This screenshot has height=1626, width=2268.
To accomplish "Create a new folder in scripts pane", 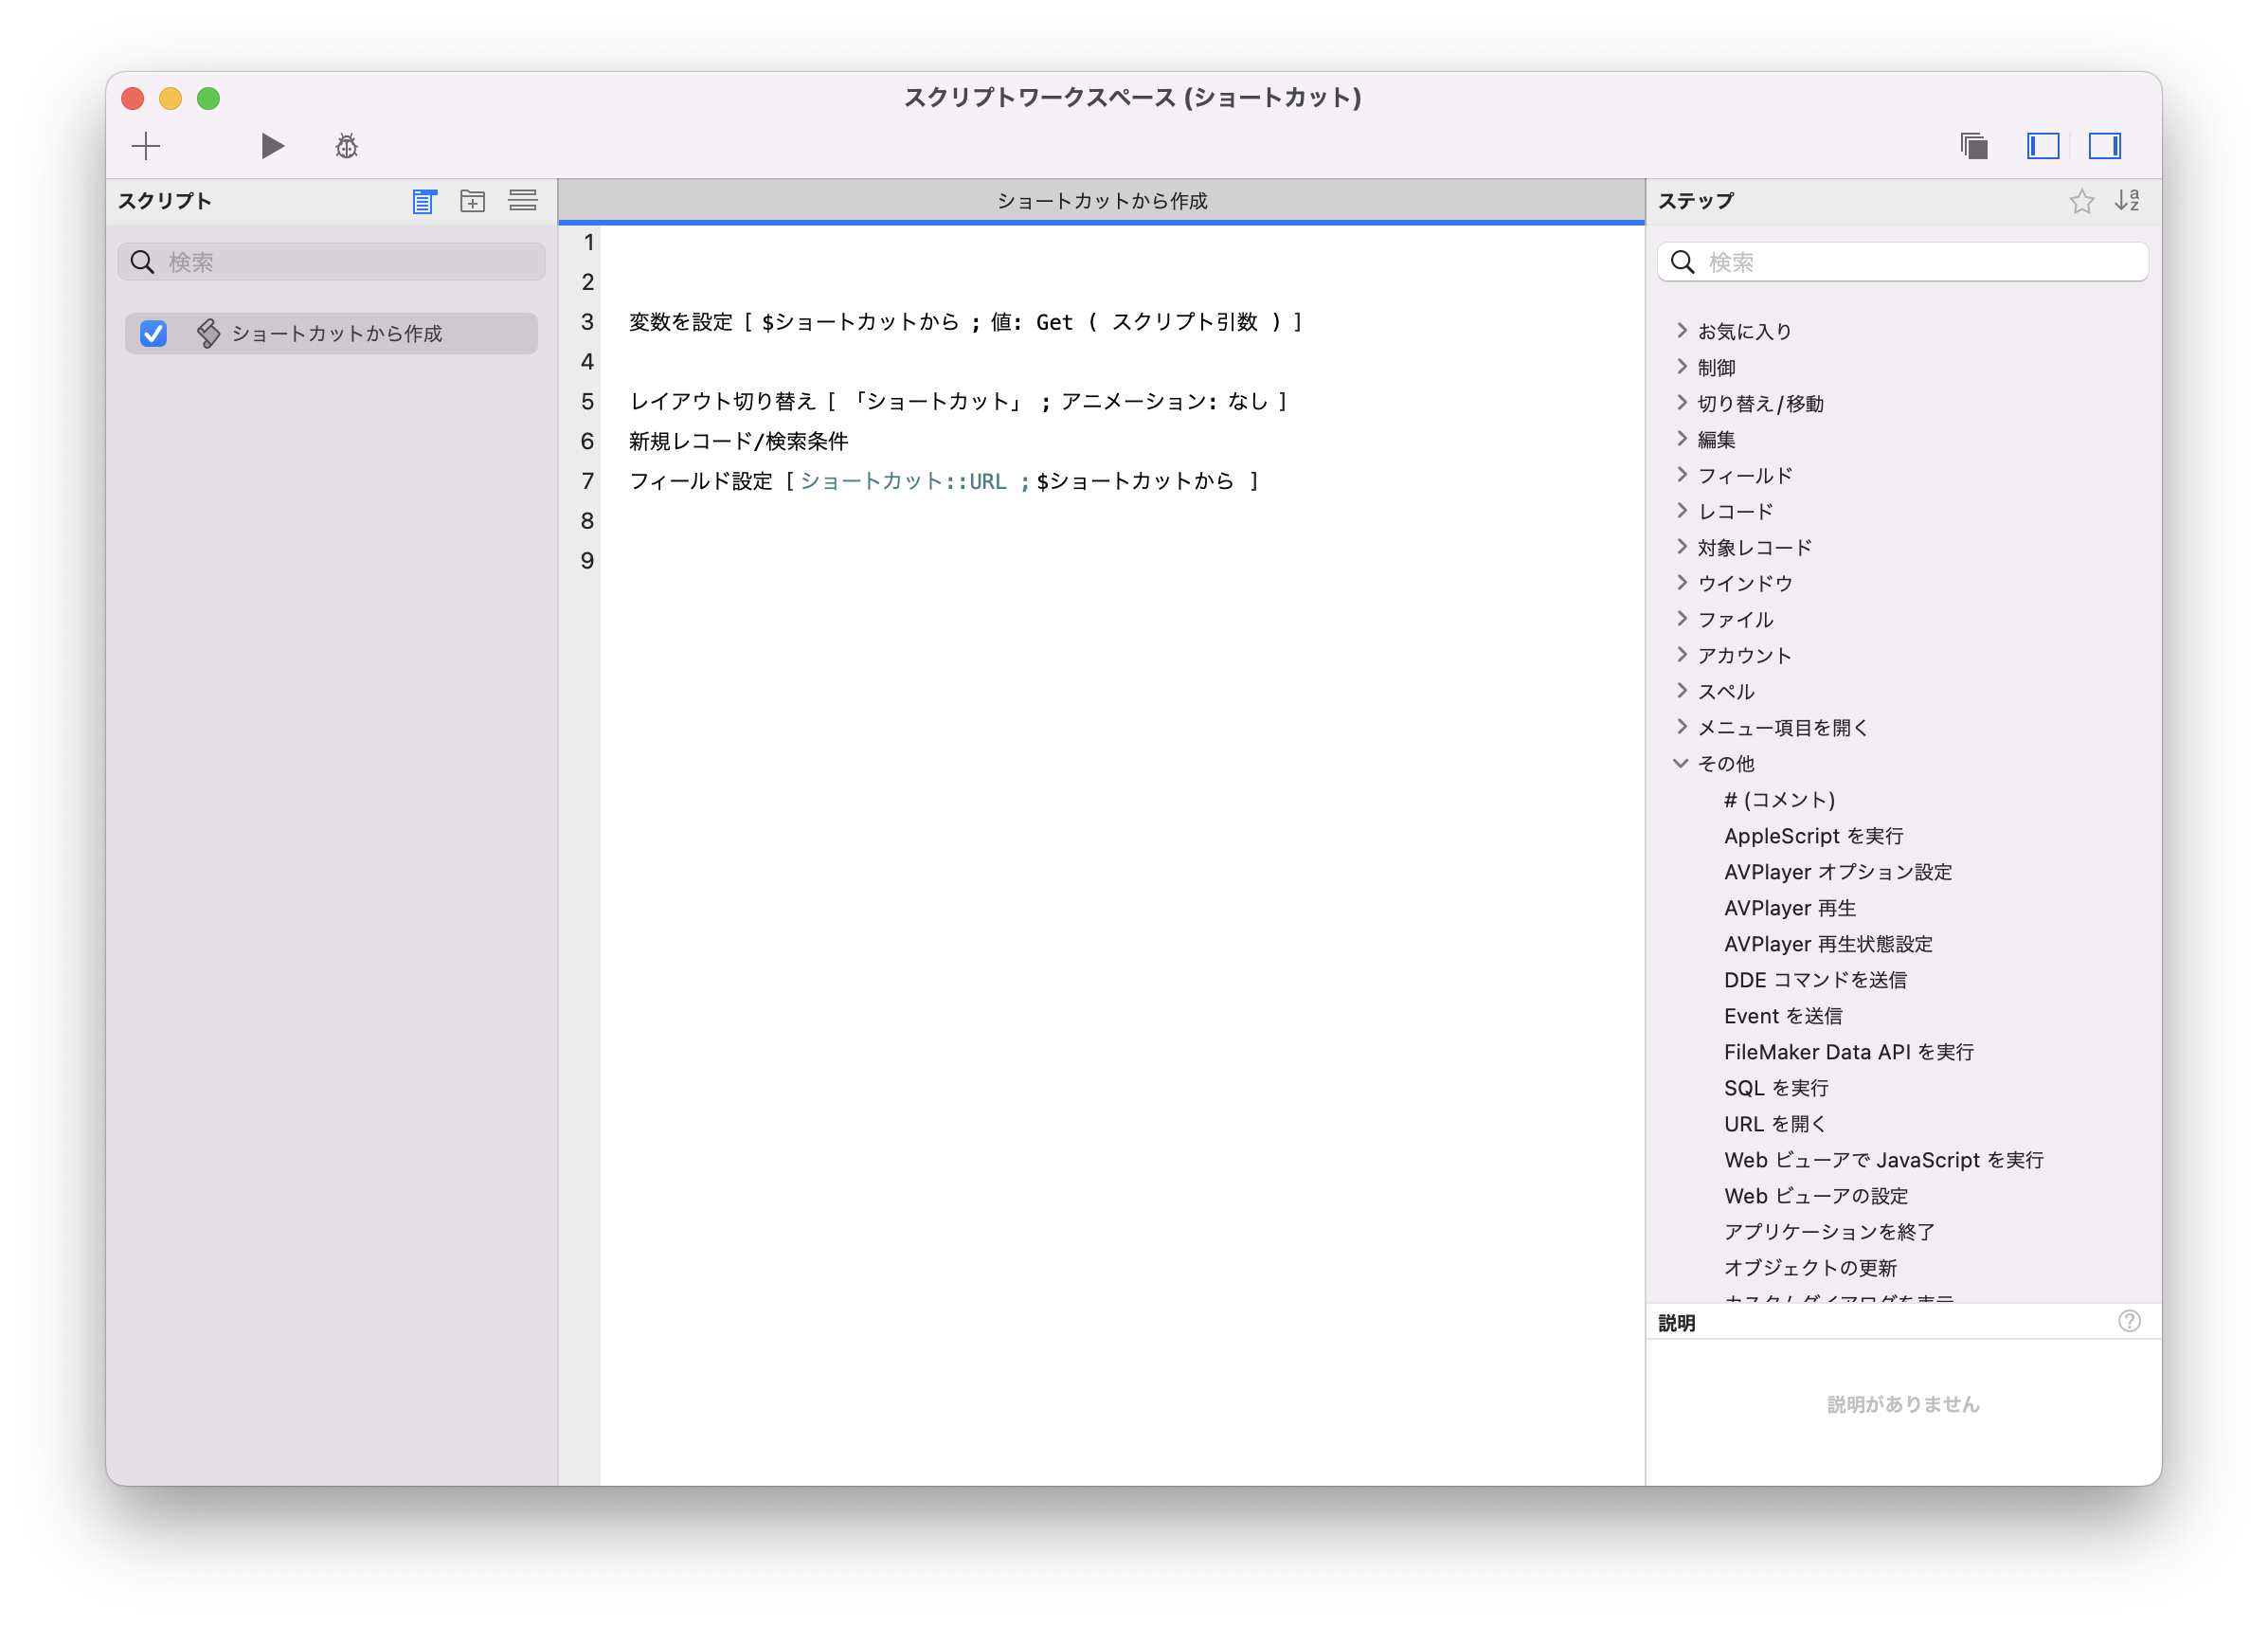I will [x=472, y=201].
